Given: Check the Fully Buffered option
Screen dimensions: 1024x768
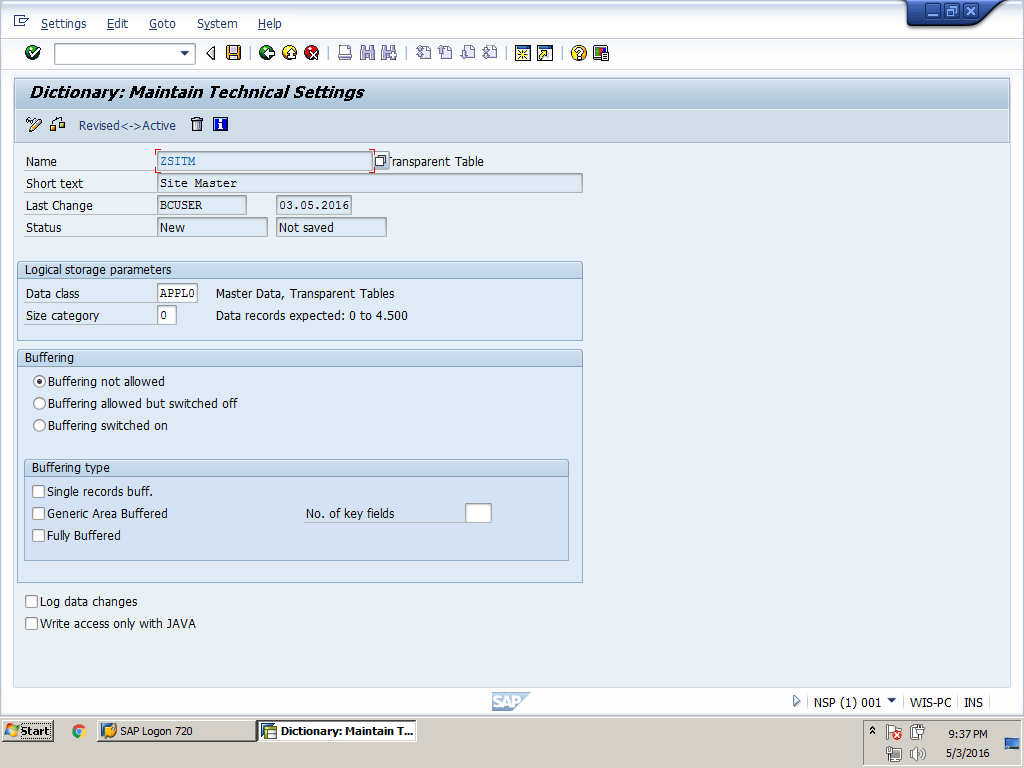Looking at the screenshot, I should click(x=39, y=536).
